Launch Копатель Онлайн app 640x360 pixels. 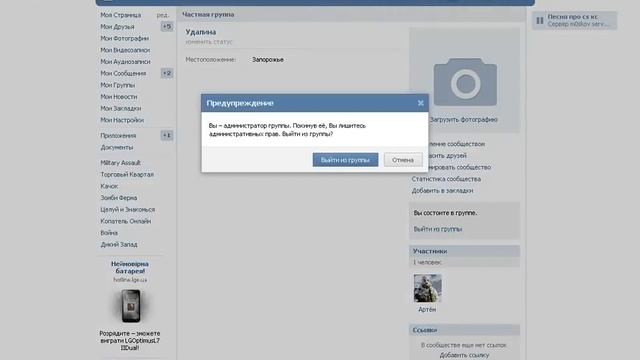point(126,221)
